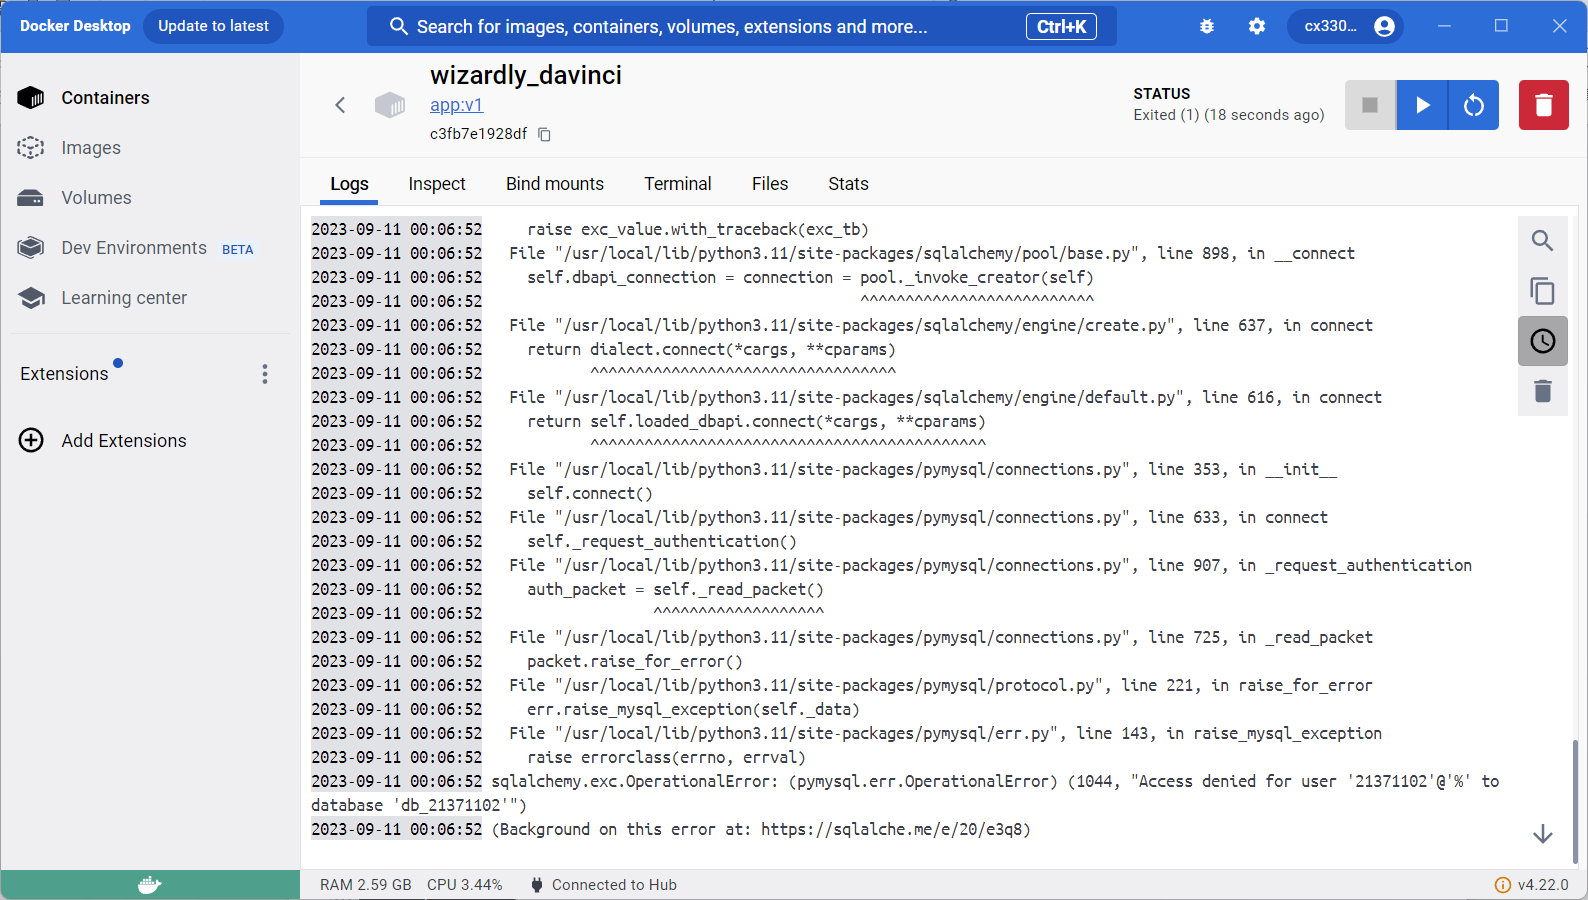Jump to bottom of logs arrow
The width and height of the screenshot is (1588, 900).
[1543, 834]
